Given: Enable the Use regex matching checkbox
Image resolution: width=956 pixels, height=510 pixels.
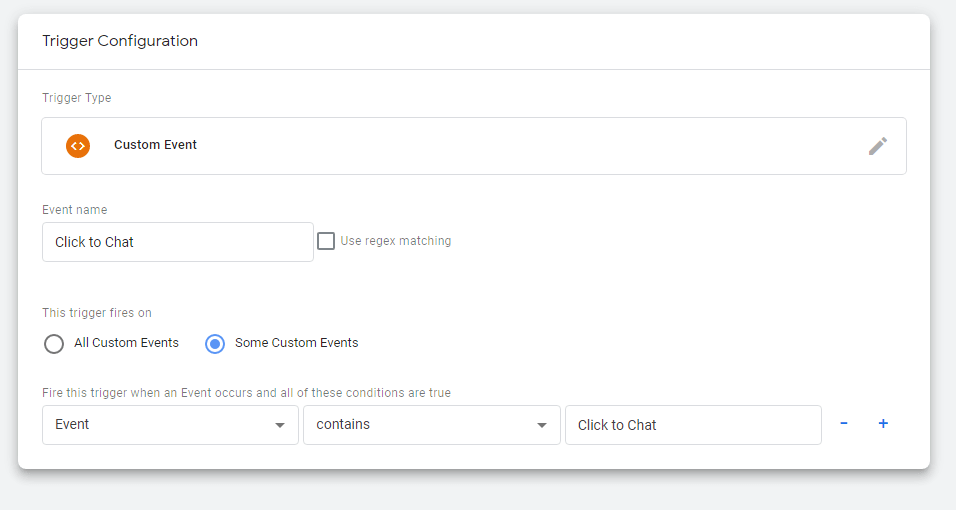Looking at the screenshot, I should click(326, 241).
